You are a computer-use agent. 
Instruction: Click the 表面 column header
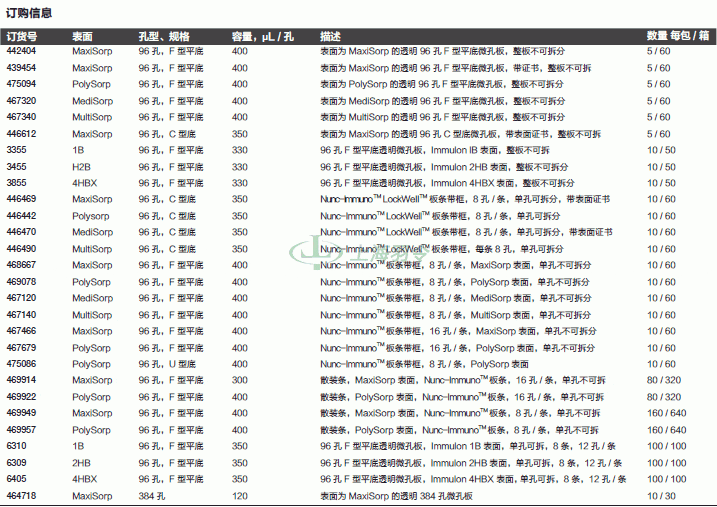(x=82, y=37)
